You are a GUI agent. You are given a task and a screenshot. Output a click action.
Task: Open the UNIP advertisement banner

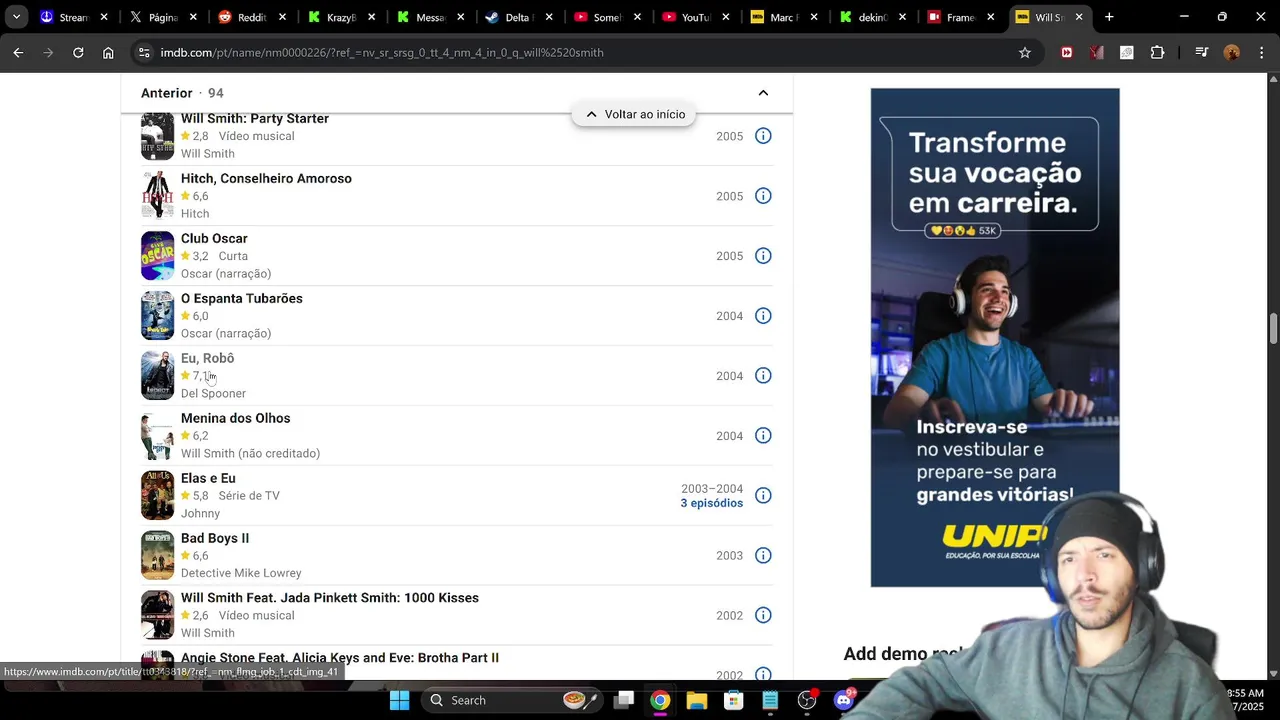click(x=995, y=338)
